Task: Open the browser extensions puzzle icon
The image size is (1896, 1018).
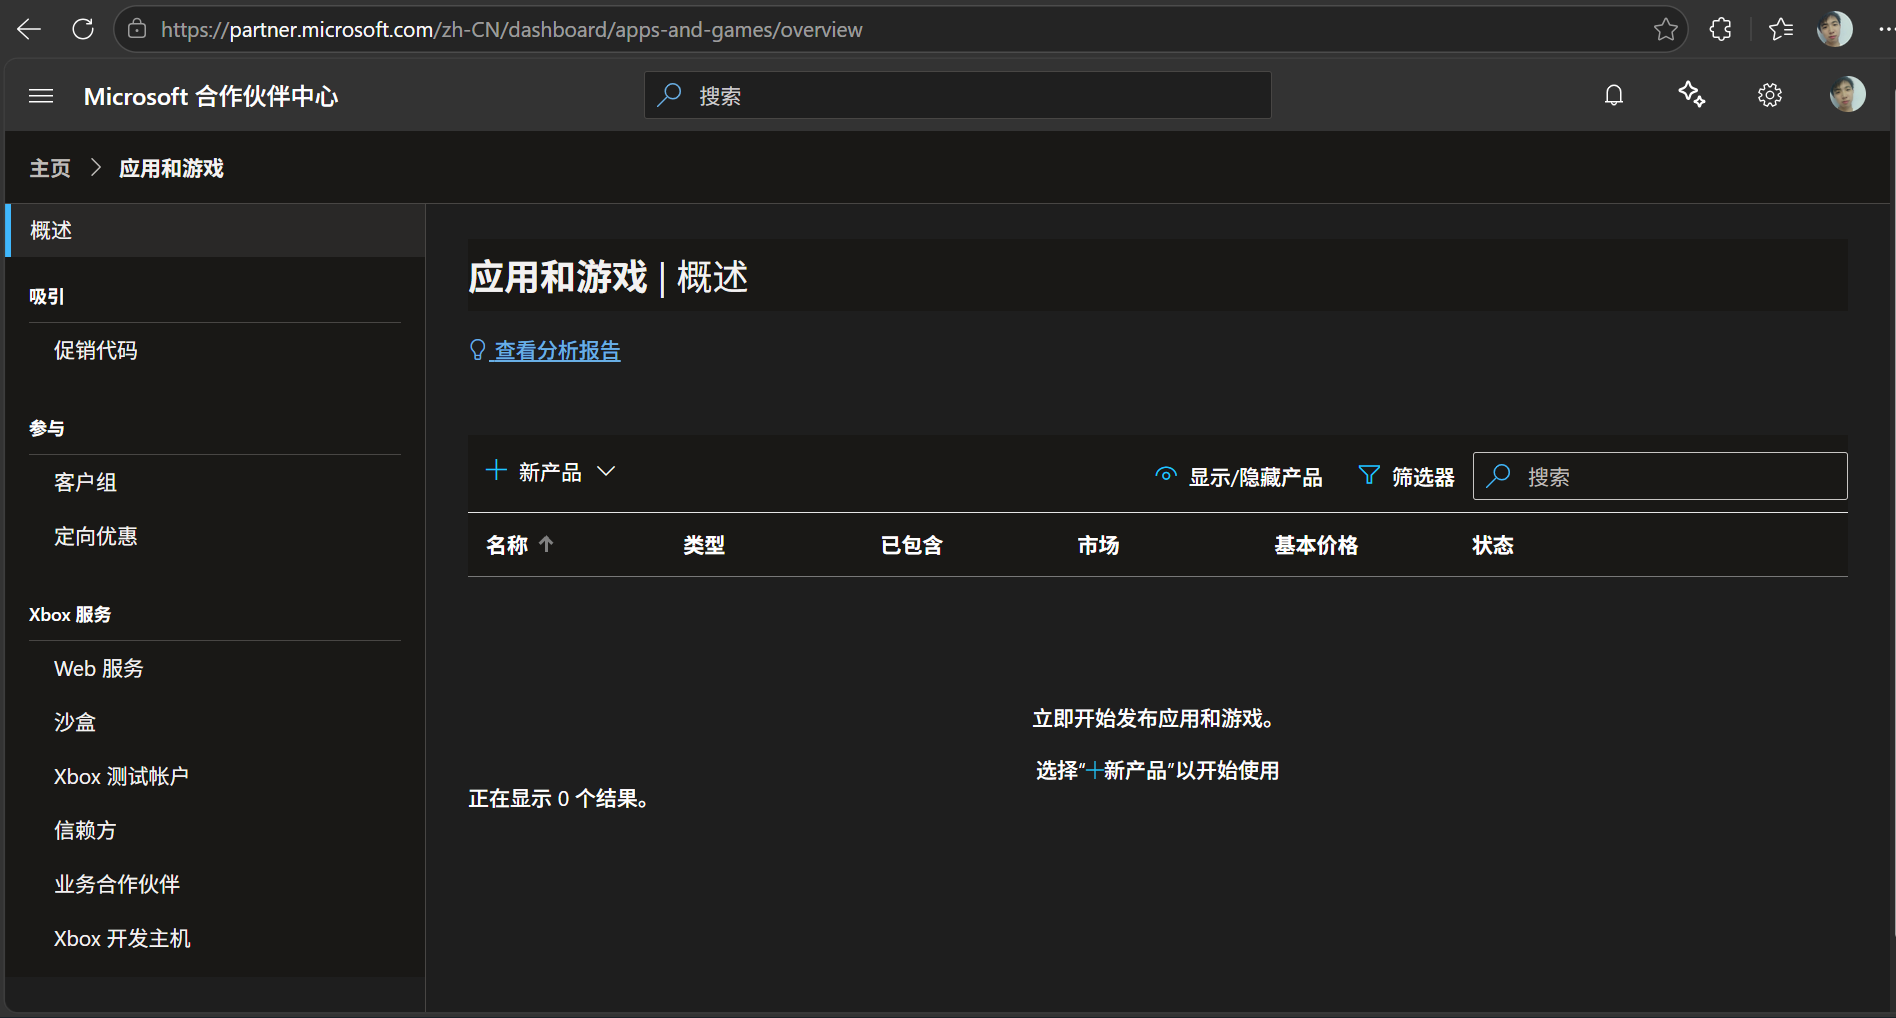Action: pos(1720,30)
